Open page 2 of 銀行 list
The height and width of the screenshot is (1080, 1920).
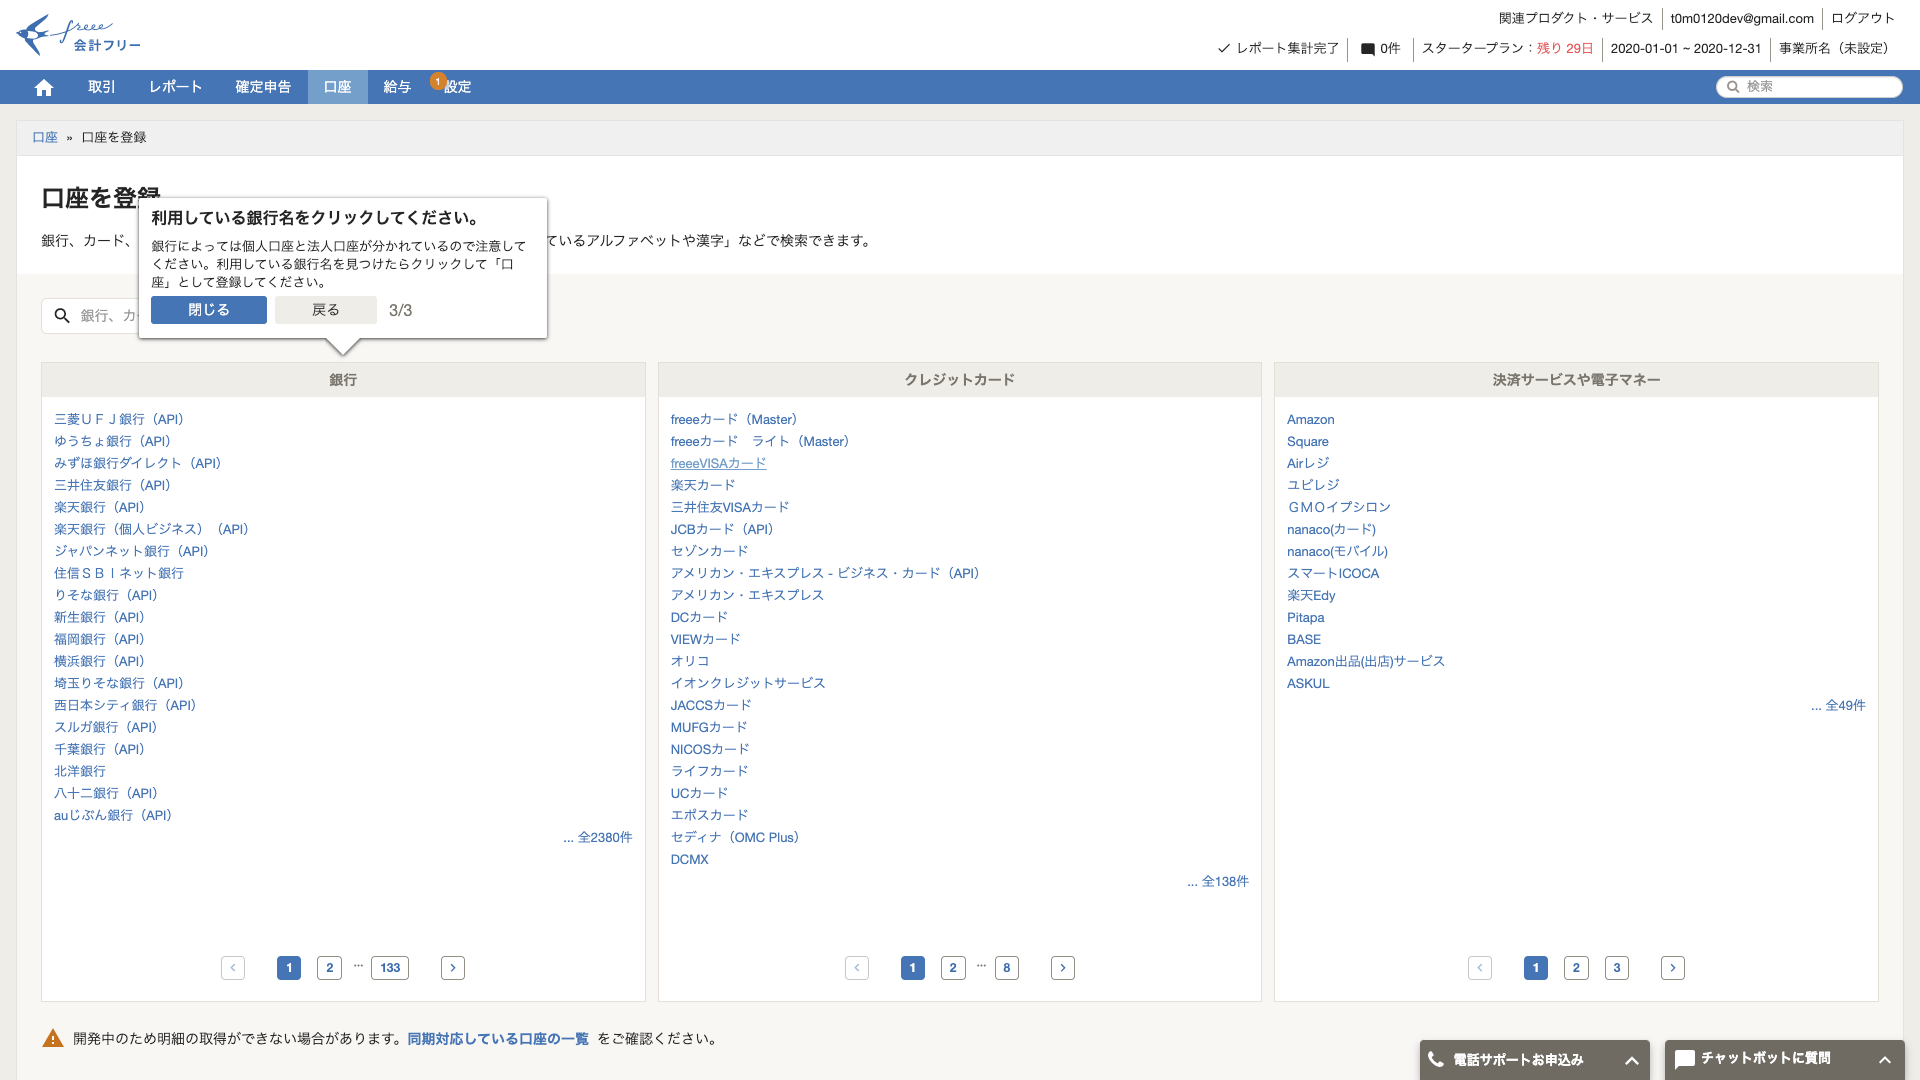[x=329, y=968]
